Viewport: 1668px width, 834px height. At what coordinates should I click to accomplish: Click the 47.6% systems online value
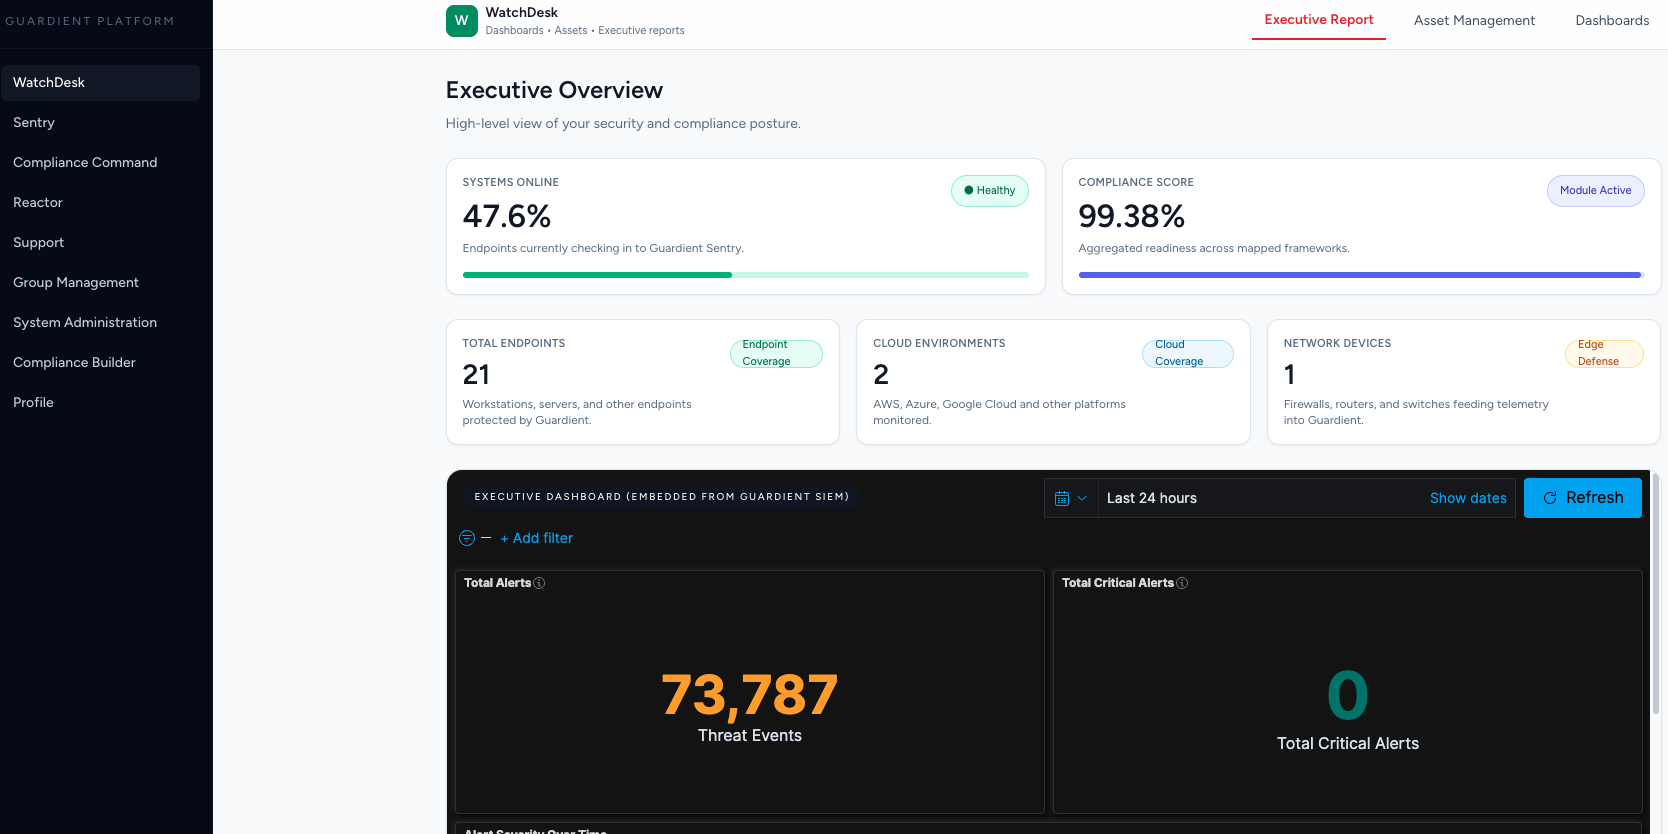[x=507, y=216]
